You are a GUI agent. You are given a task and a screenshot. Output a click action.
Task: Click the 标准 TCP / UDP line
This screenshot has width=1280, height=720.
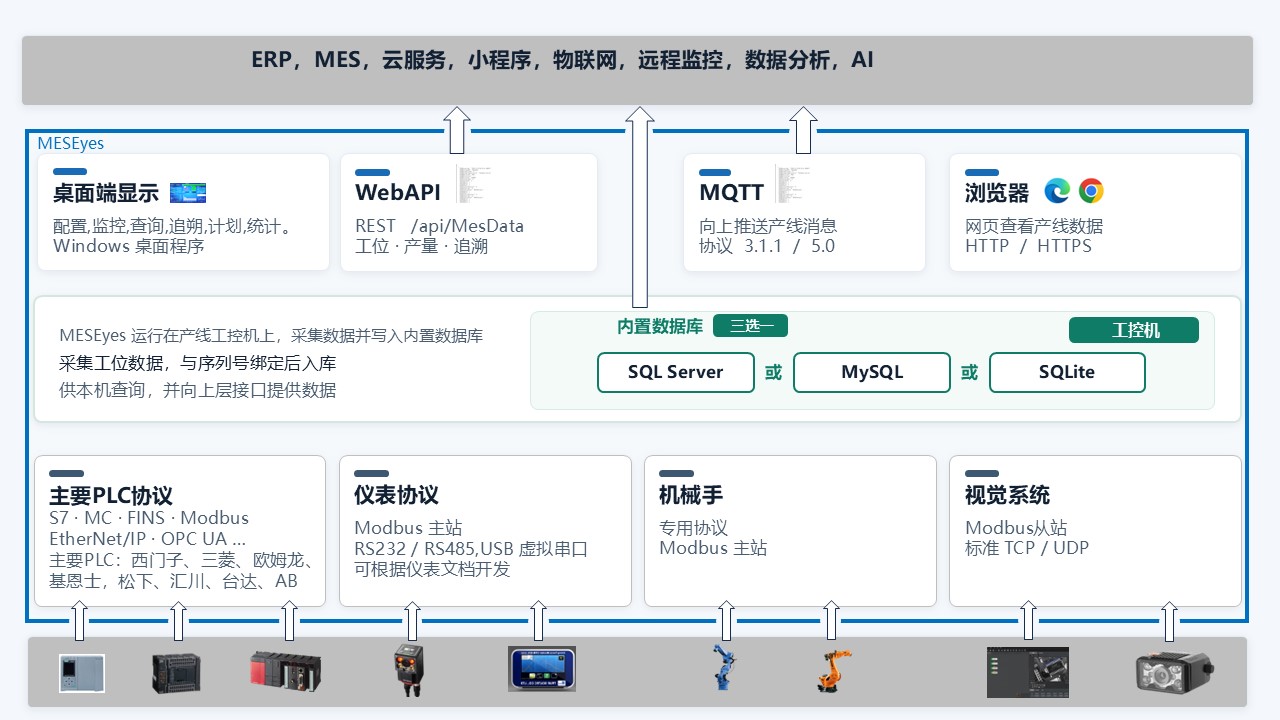[x=1027, y=548]
